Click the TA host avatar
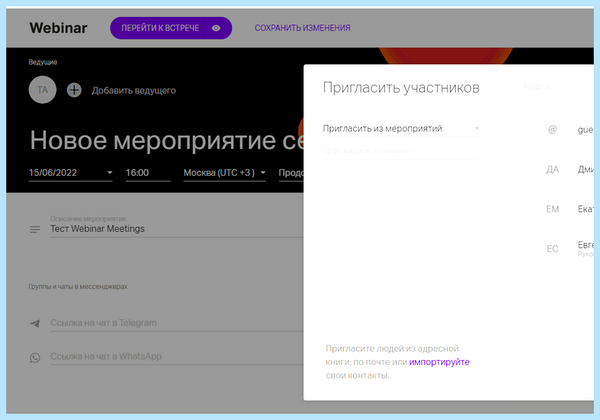Viewport: 600px width, 420px height. 42,90
